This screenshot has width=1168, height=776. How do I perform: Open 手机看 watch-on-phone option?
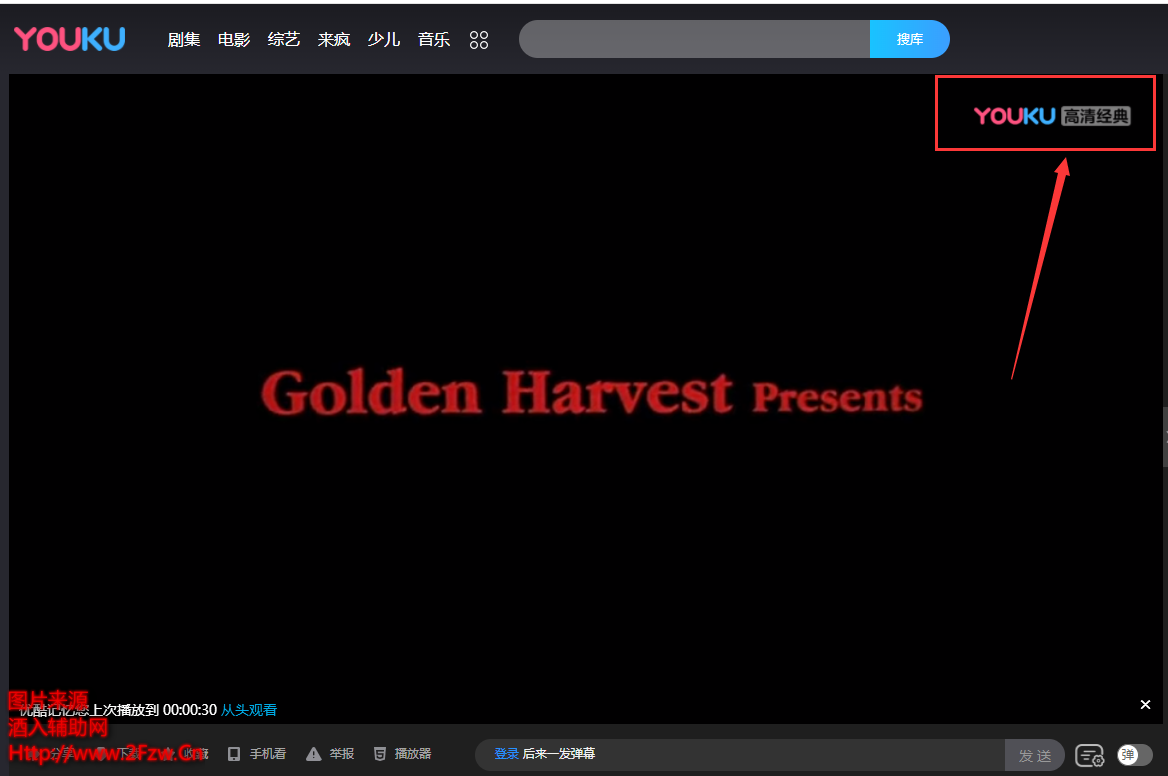click(x=257, y=754)
